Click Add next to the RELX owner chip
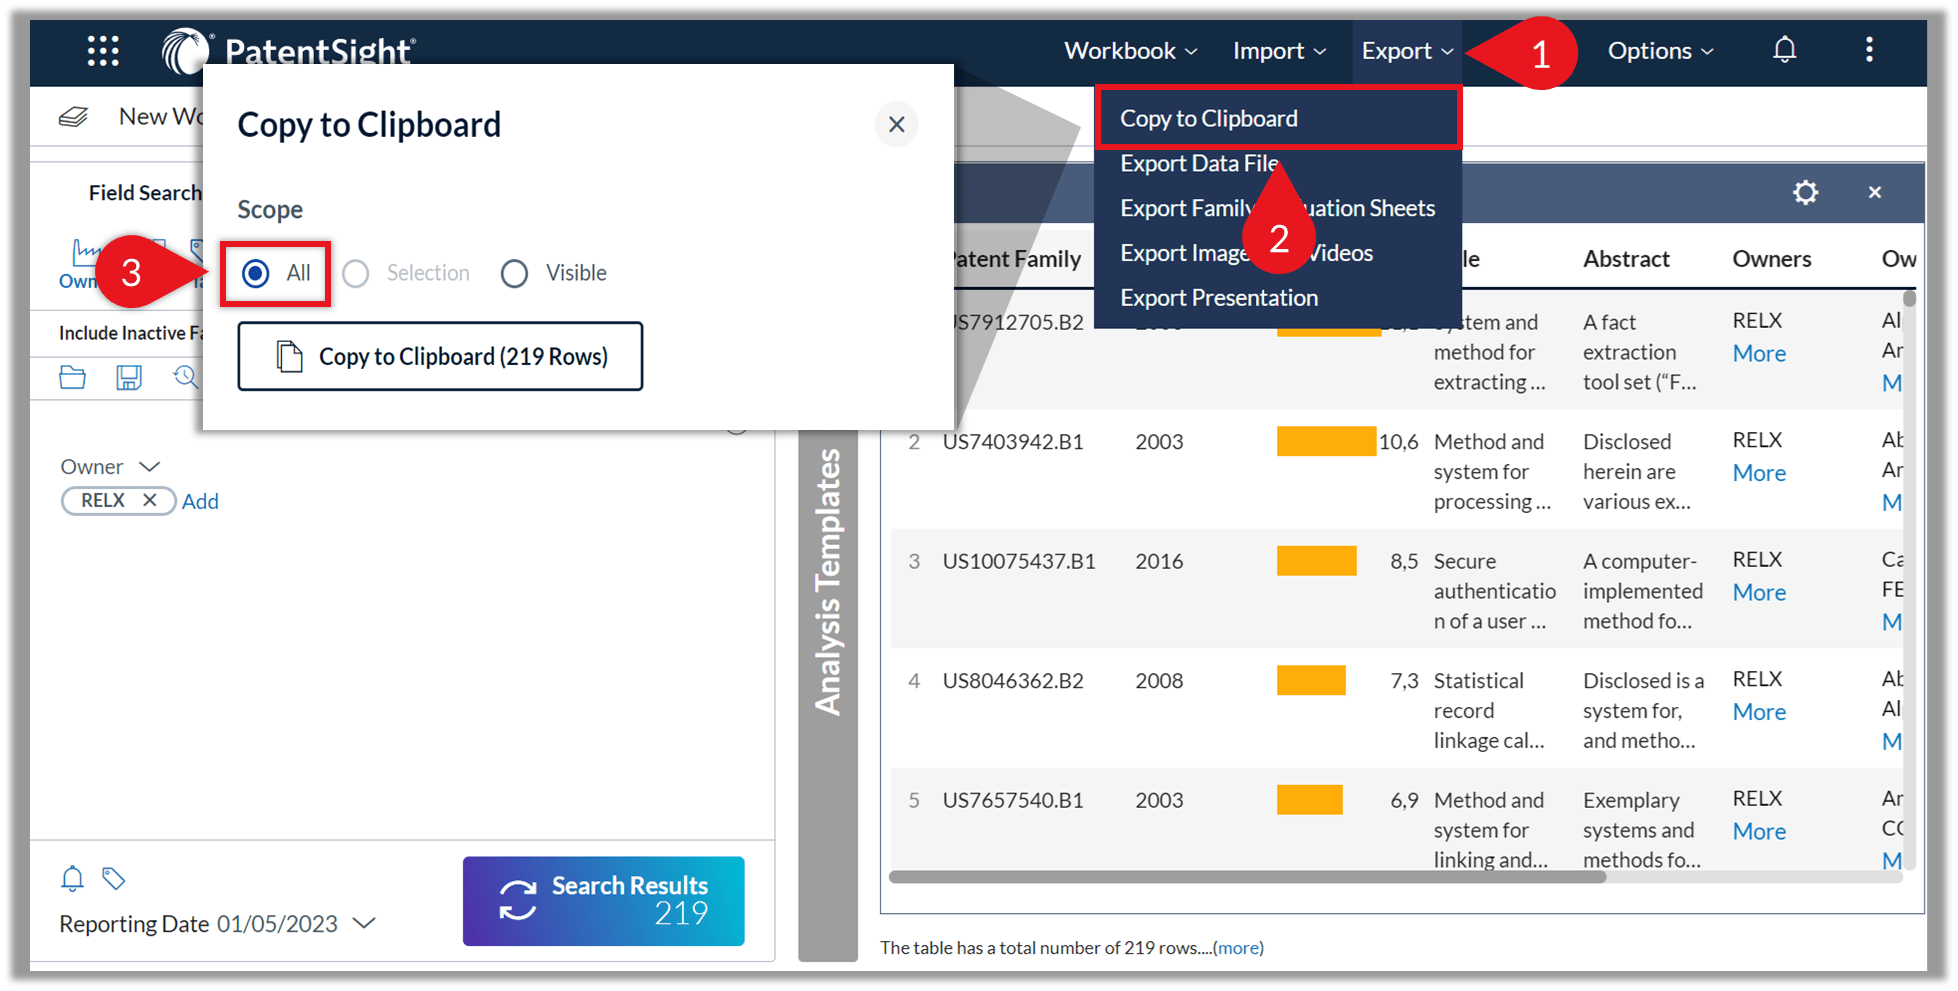Viewport: 1958px width, 991px height. pos(200,500)
